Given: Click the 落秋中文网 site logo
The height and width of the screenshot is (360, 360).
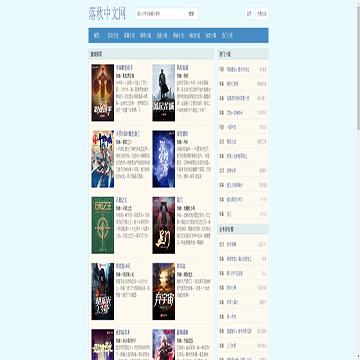Looking at the screenshot, I should (x=107, y=14).
